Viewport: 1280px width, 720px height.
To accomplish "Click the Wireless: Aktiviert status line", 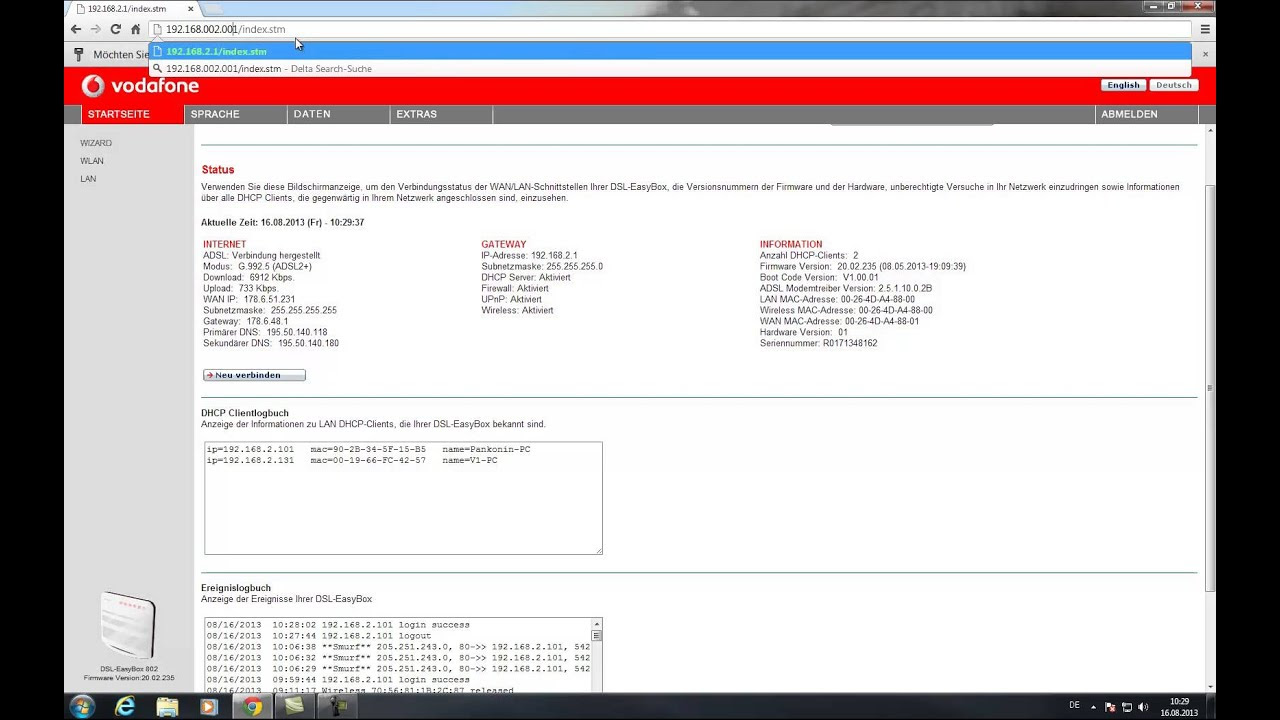I will pyautogui.click(x=517, y=310).
